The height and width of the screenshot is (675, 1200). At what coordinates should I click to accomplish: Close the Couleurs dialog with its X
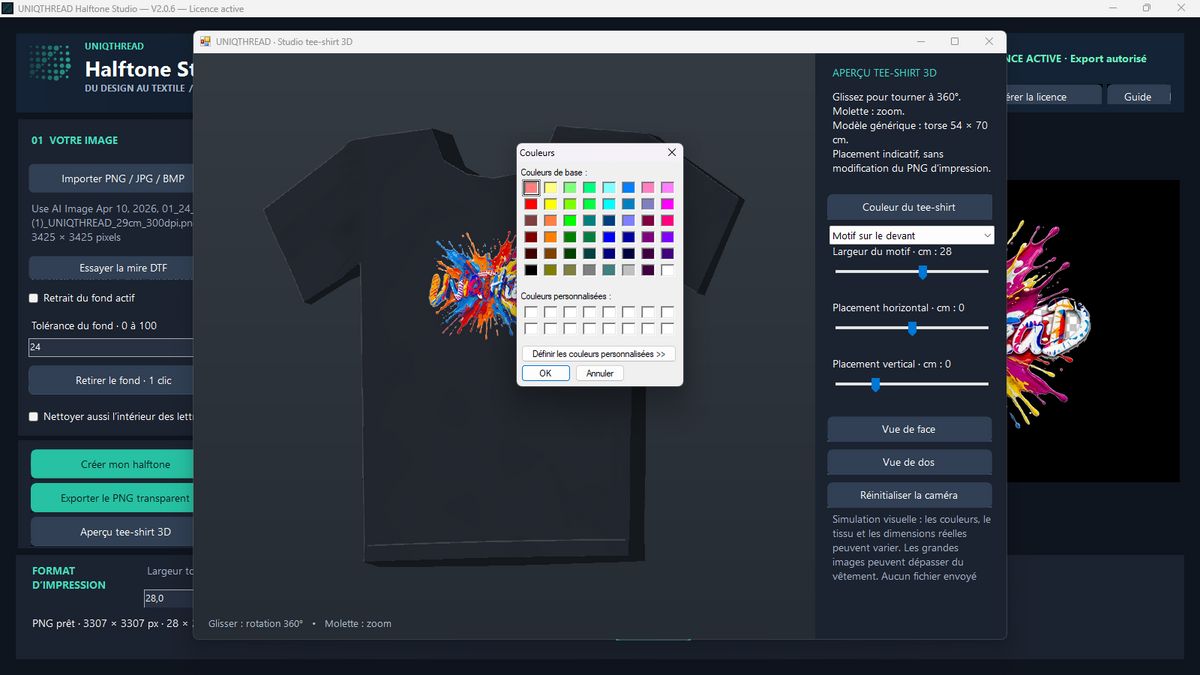pos(672,153)
